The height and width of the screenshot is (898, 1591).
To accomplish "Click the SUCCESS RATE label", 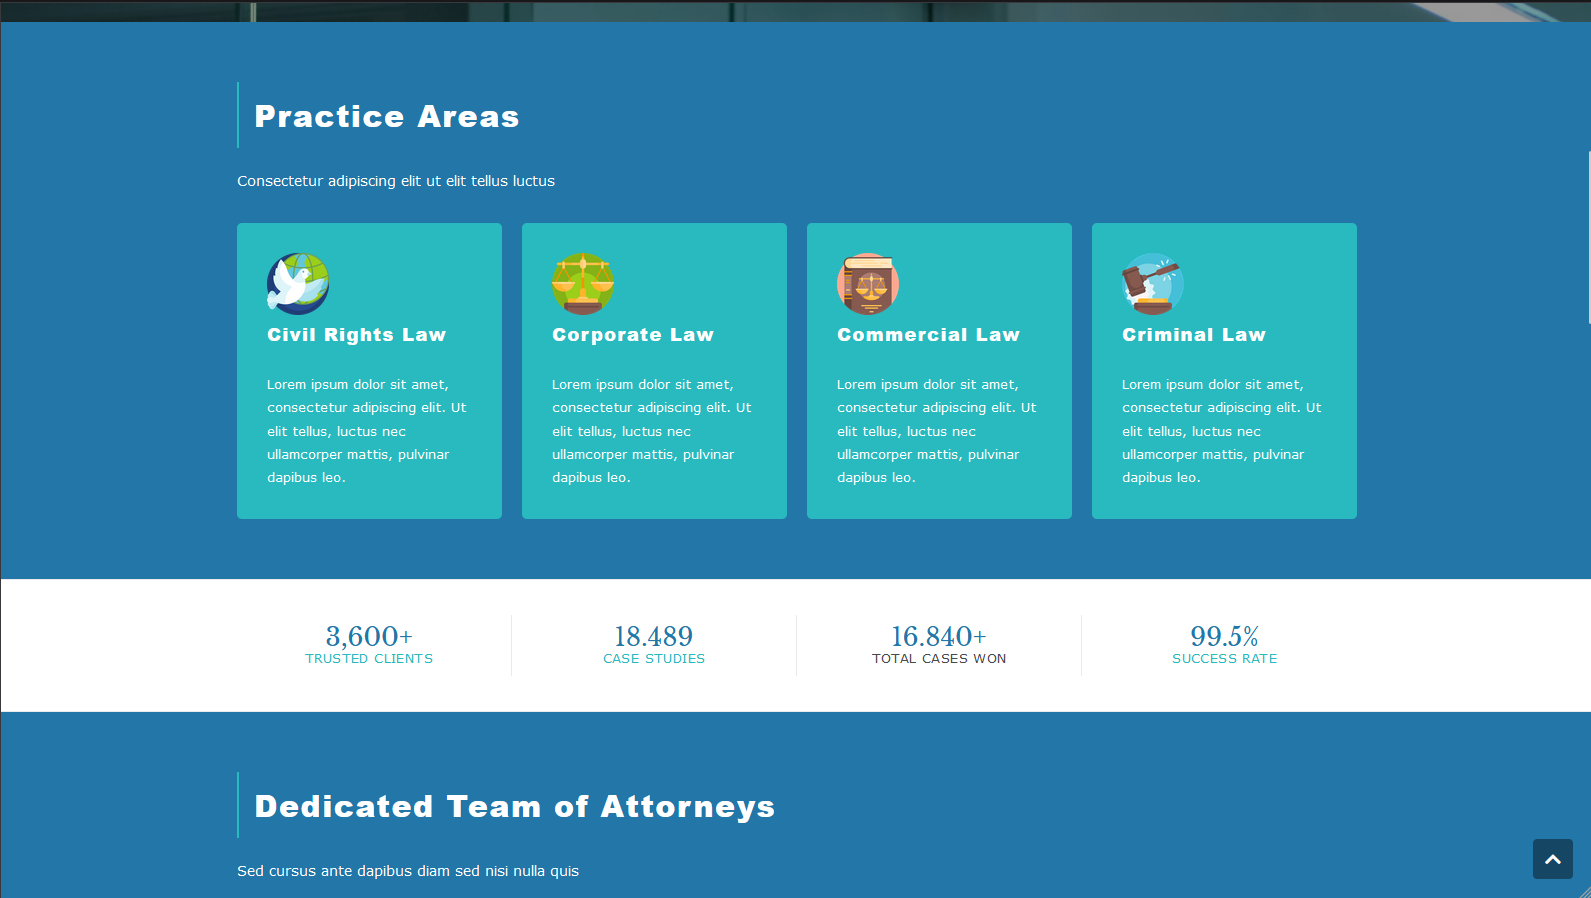I will coord(1224,659).
